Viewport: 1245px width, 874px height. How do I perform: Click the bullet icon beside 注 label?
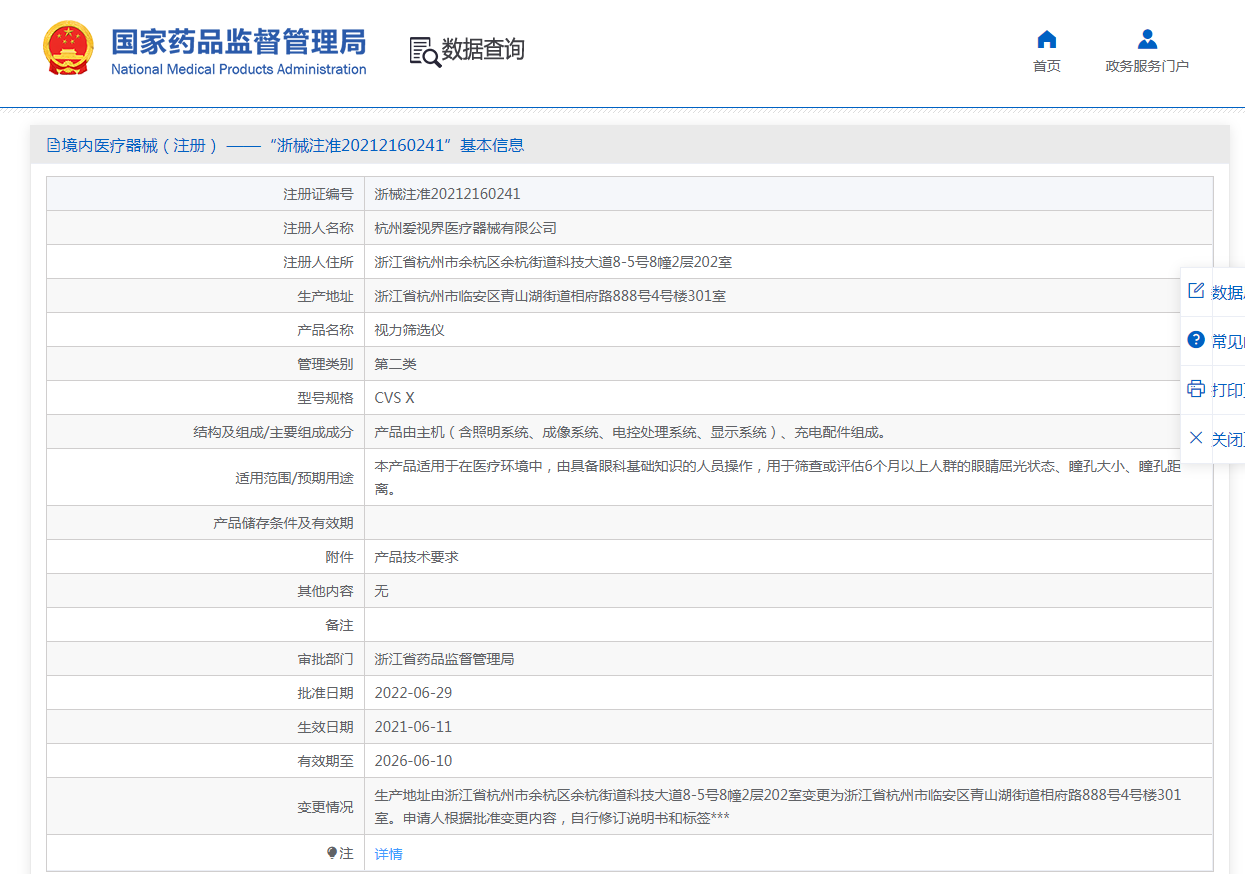332,853
